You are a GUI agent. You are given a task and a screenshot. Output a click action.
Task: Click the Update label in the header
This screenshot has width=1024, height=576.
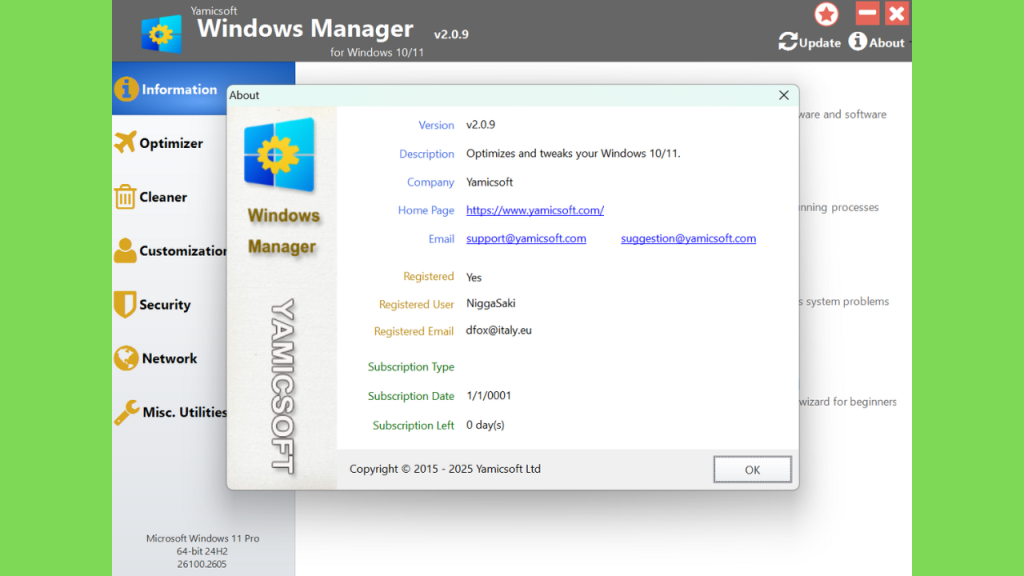[820, 43]
